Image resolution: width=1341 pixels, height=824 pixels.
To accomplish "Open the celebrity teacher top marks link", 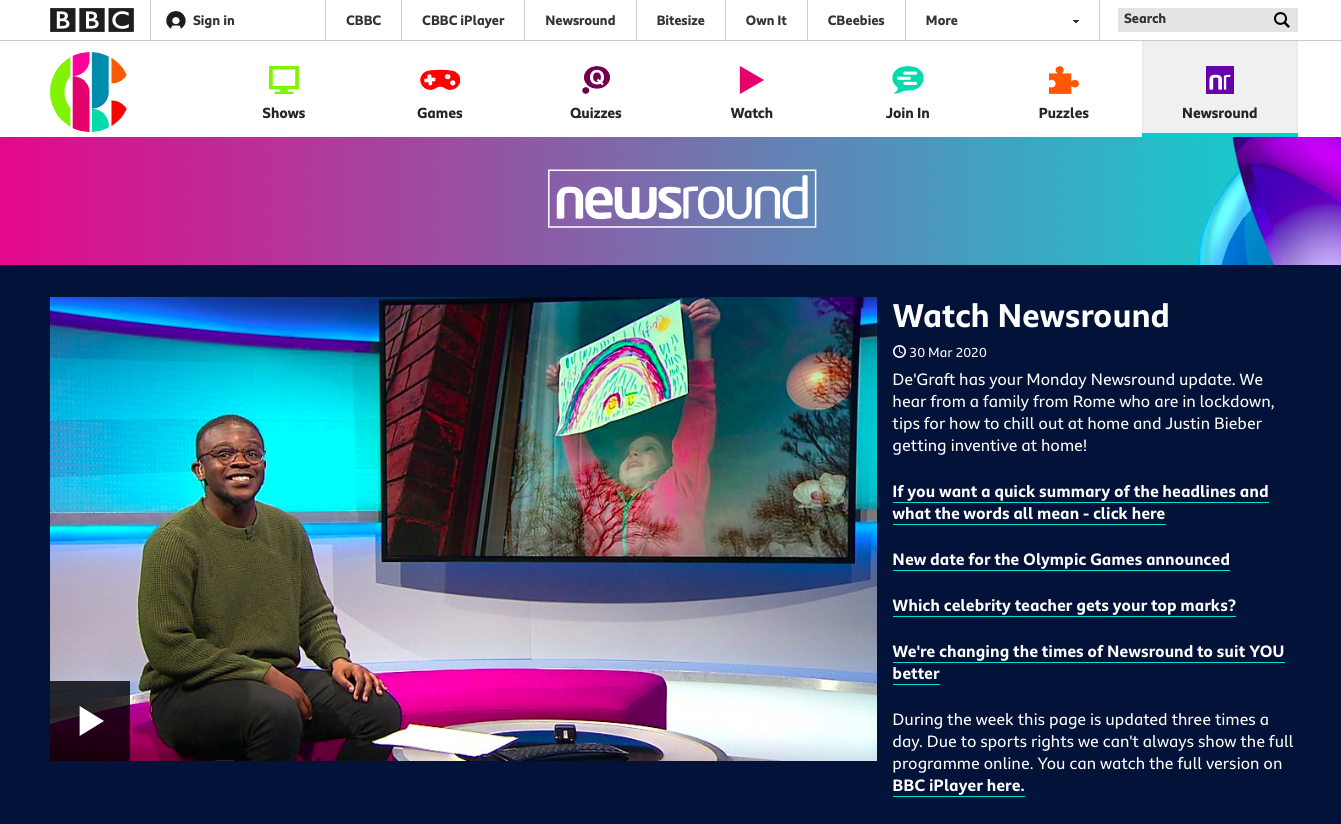I will tap(1064, 606).
